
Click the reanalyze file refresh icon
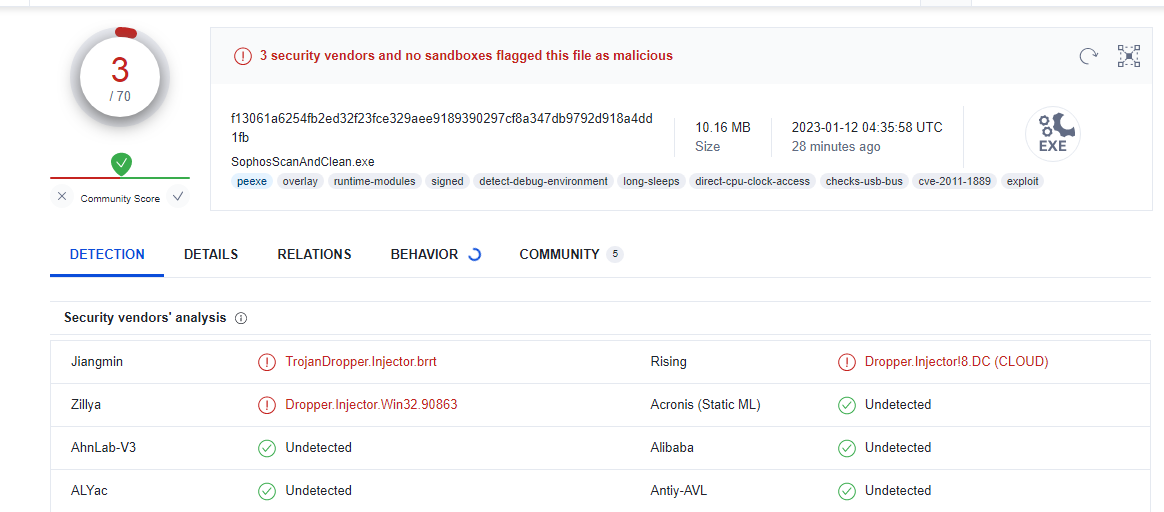pyautogui.click(x=1088, y=56)
